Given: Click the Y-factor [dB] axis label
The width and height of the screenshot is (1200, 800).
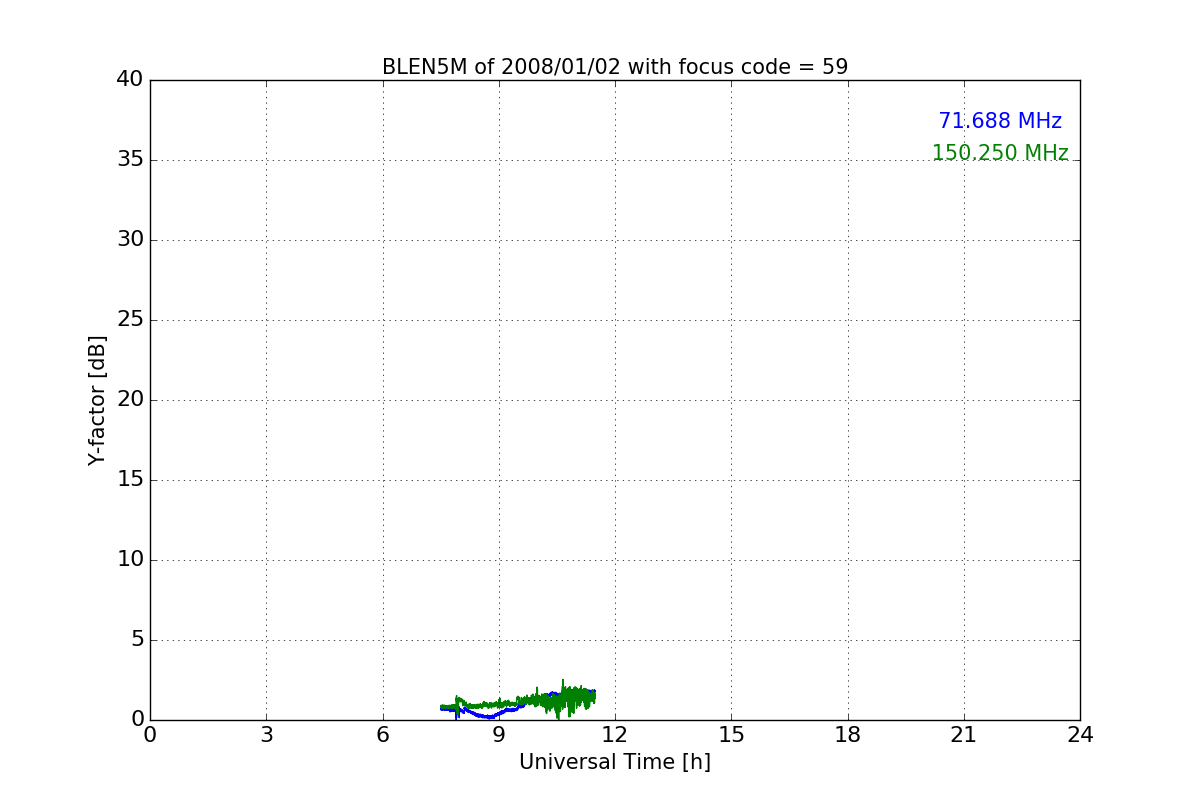Looking at the screenshot, I should [x=97, y=400].
